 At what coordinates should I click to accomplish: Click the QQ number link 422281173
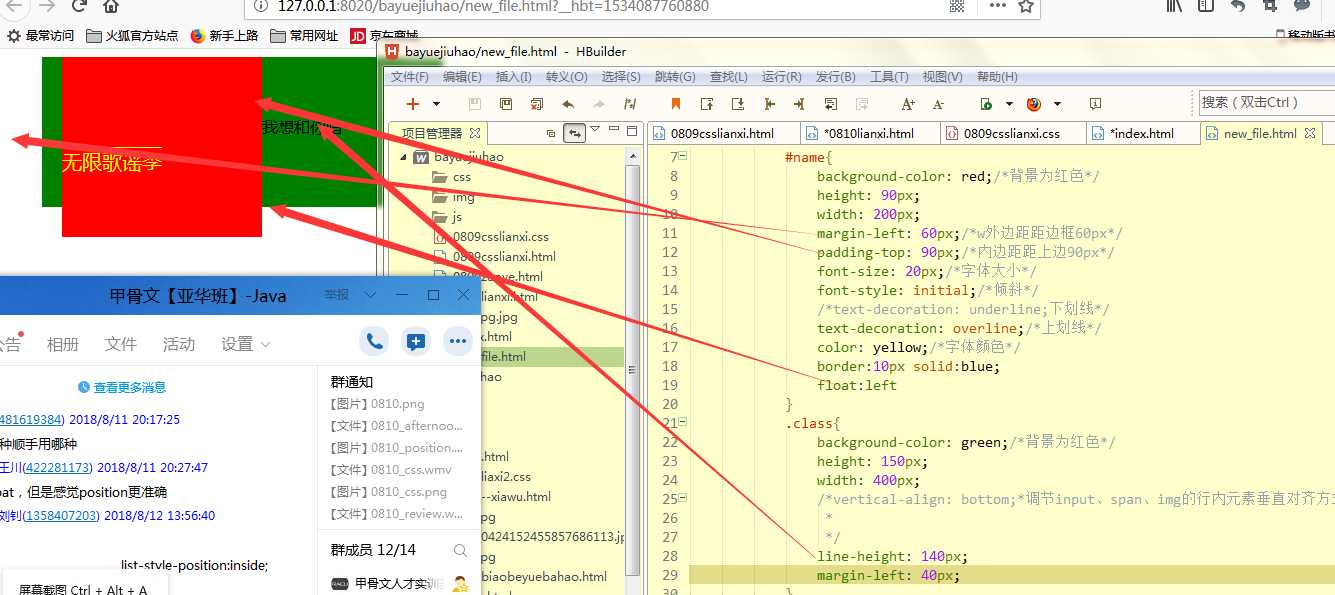click(59, 467)
